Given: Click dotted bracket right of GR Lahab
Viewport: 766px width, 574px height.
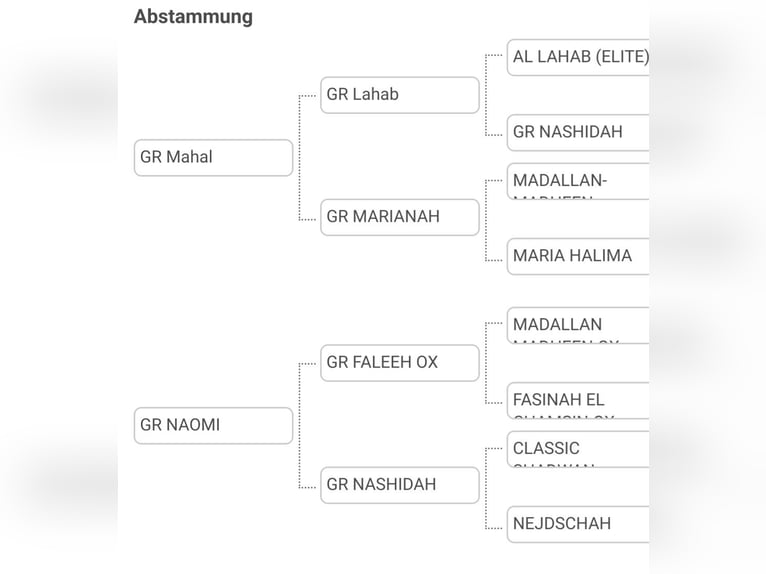Looking at the screenshot, I should (x=487, y=95).
